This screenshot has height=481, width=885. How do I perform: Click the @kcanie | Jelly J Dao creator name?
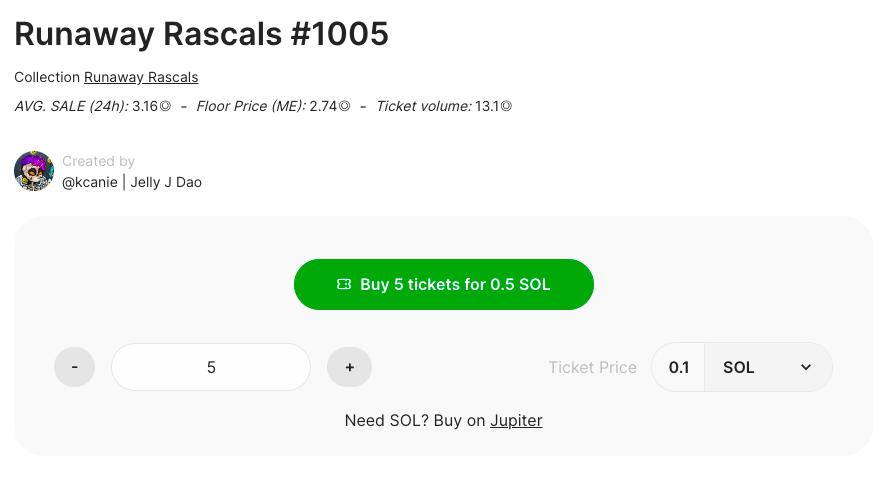[x=132, y=182]
